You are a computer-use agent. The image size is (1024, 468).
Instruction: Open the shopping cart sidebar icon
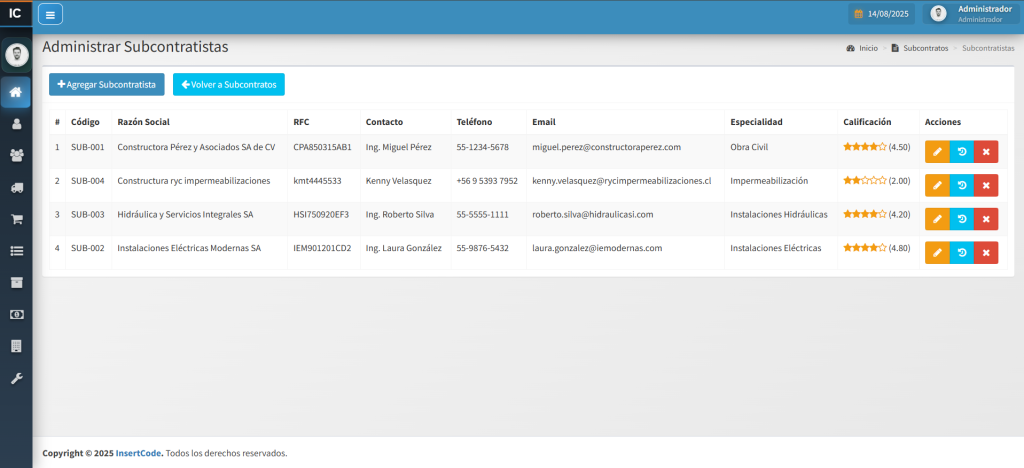click(16, 219)
